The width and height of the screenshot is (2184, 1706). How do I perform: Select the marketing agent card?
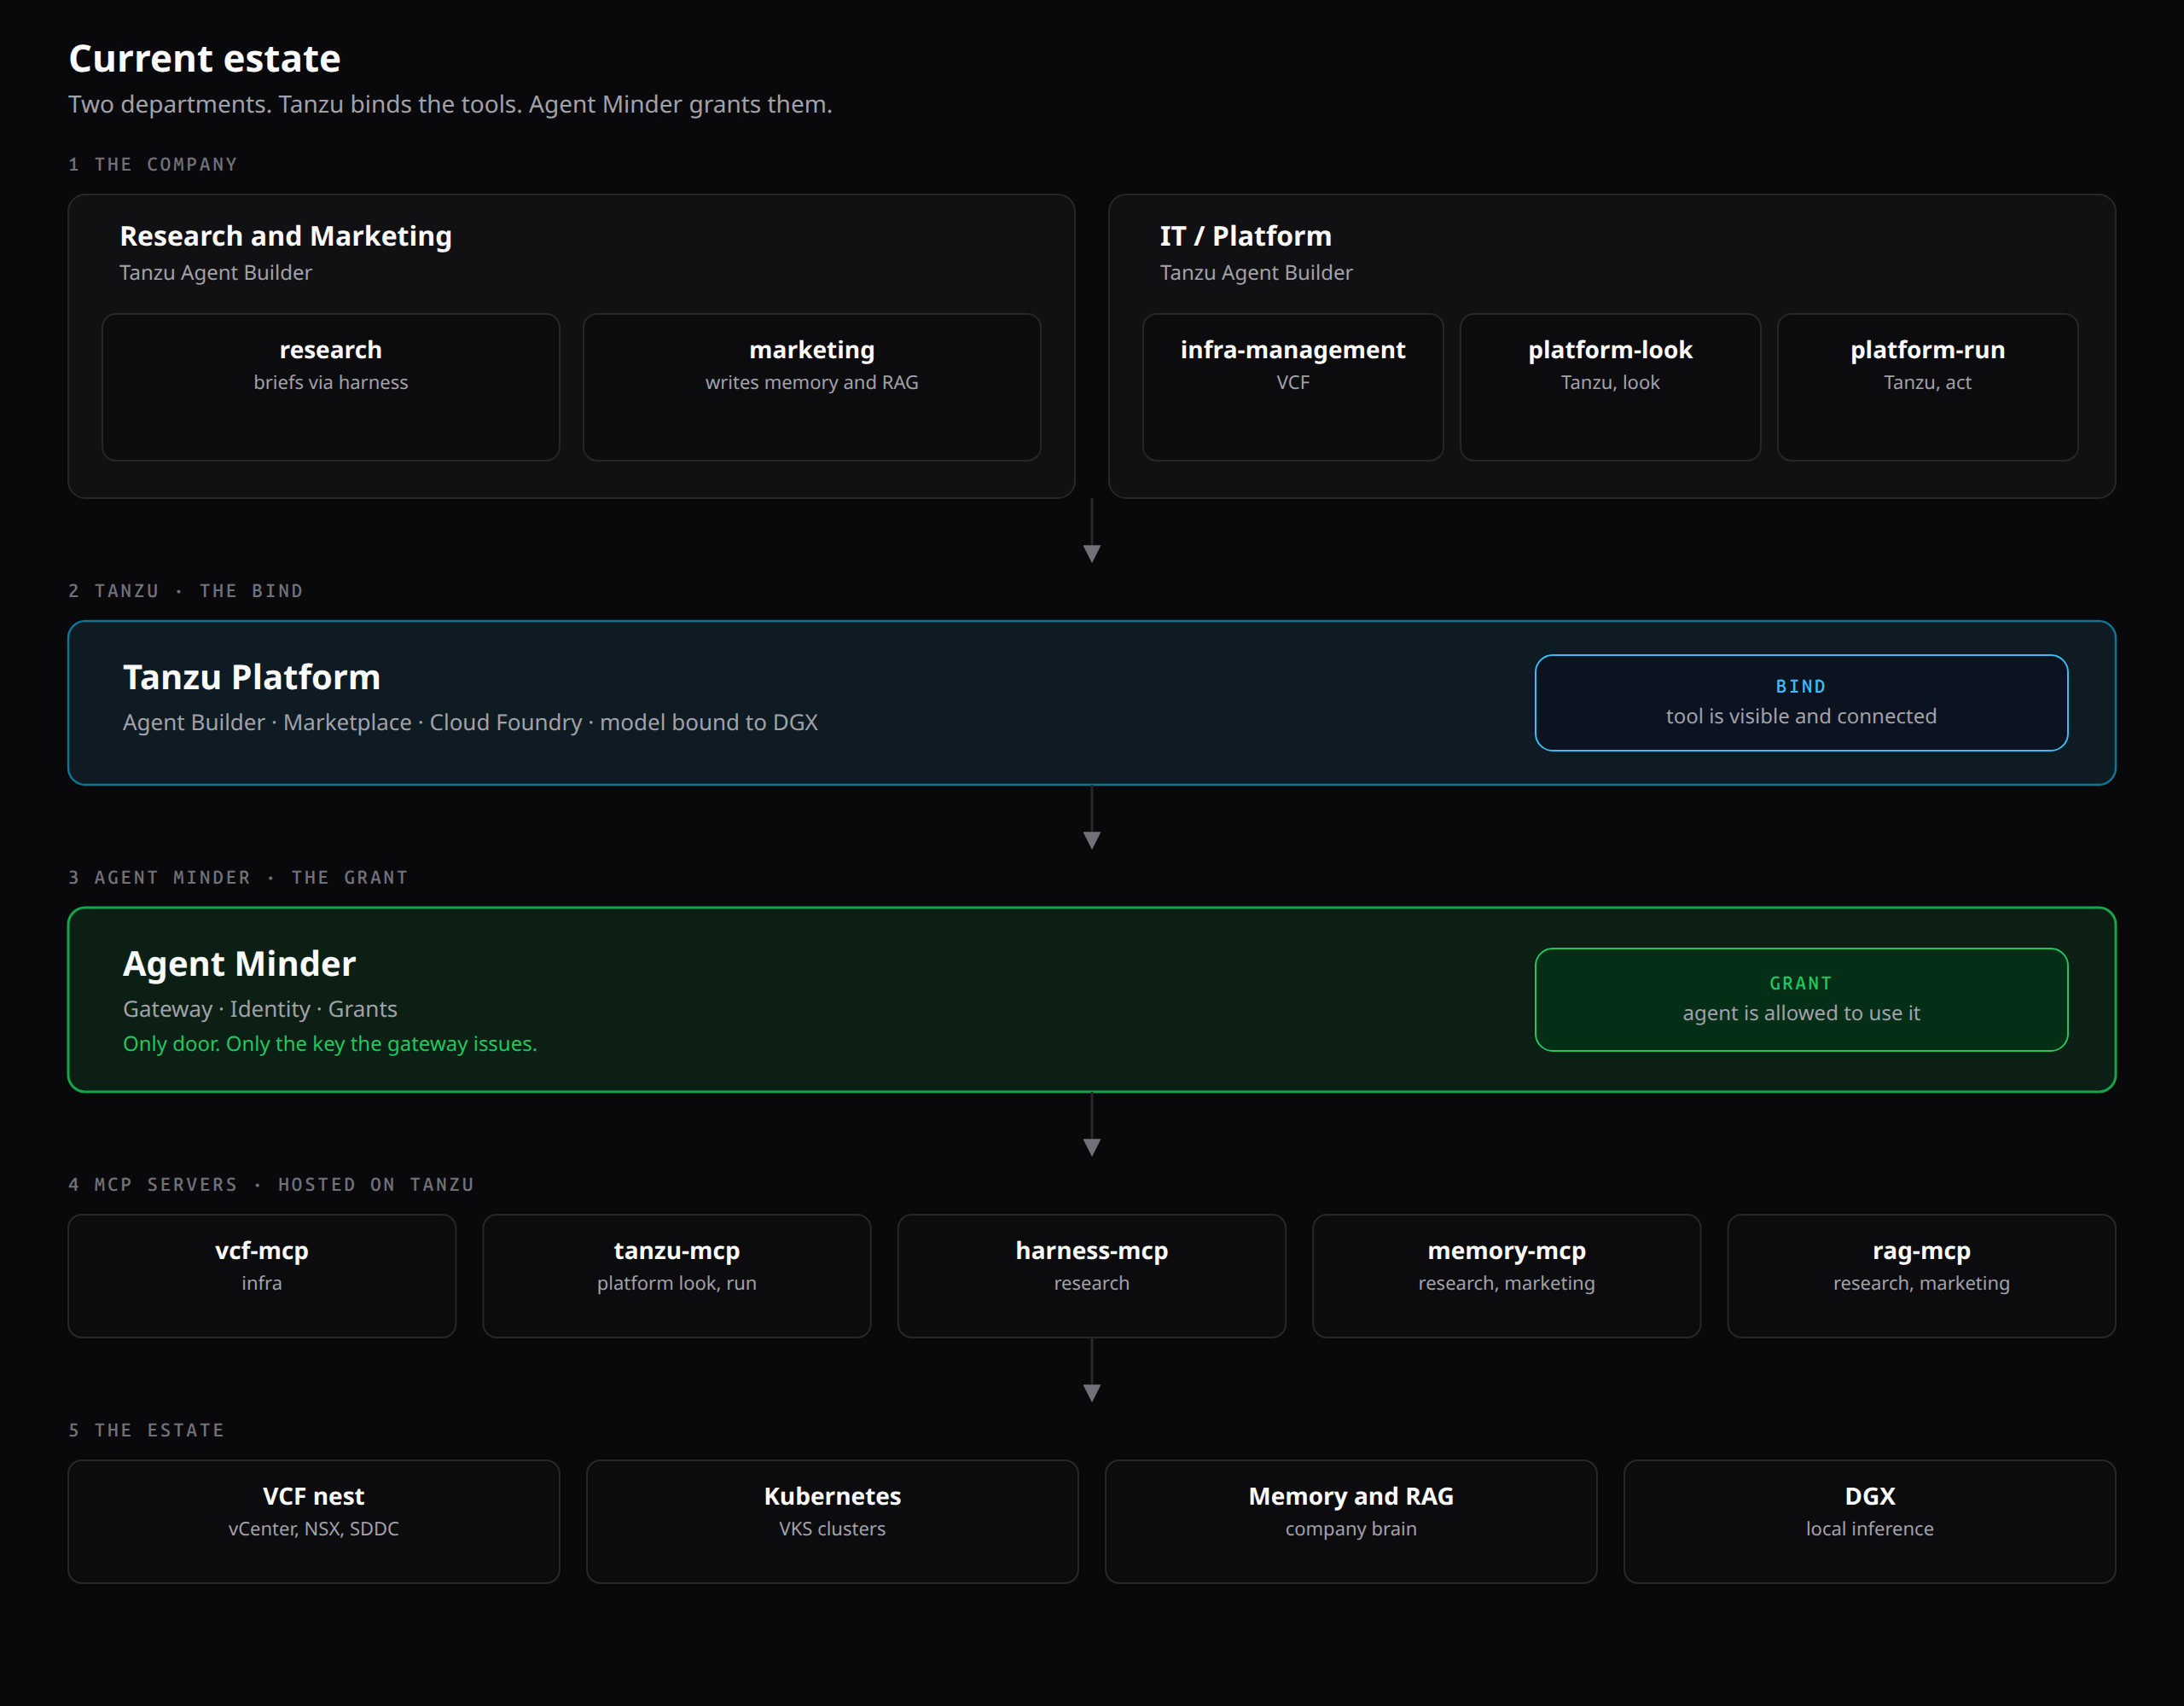811,387
